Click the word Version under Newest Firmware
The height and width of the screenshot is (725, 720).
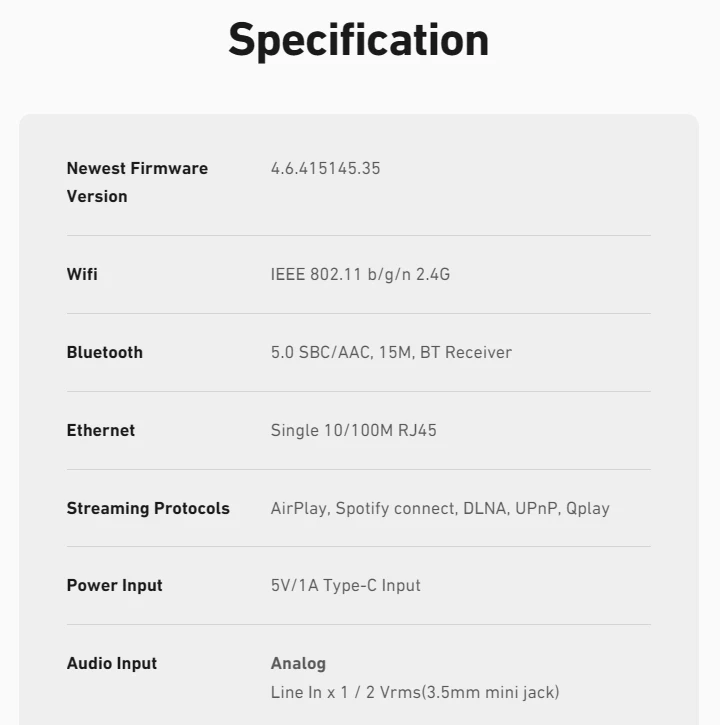point(97,197)
